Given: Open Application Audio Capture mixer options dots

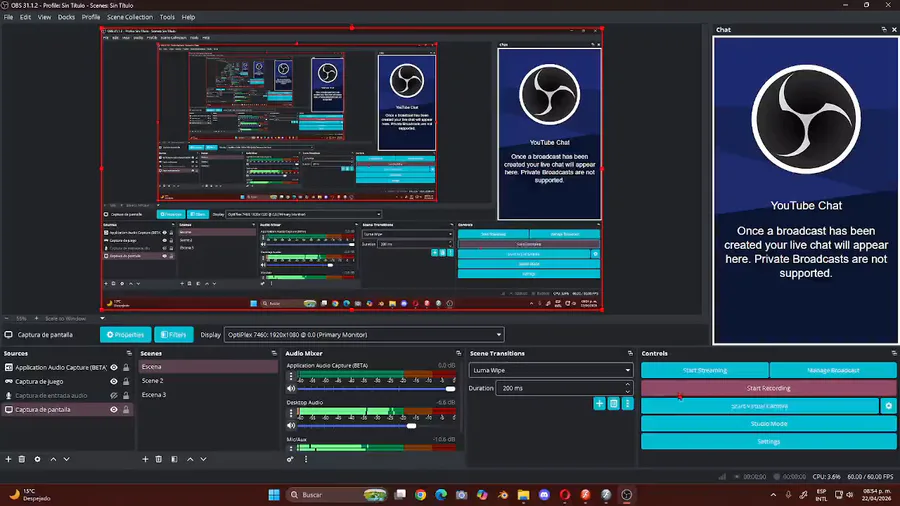Looking at the screenshot, I should (x=291, y=377).
